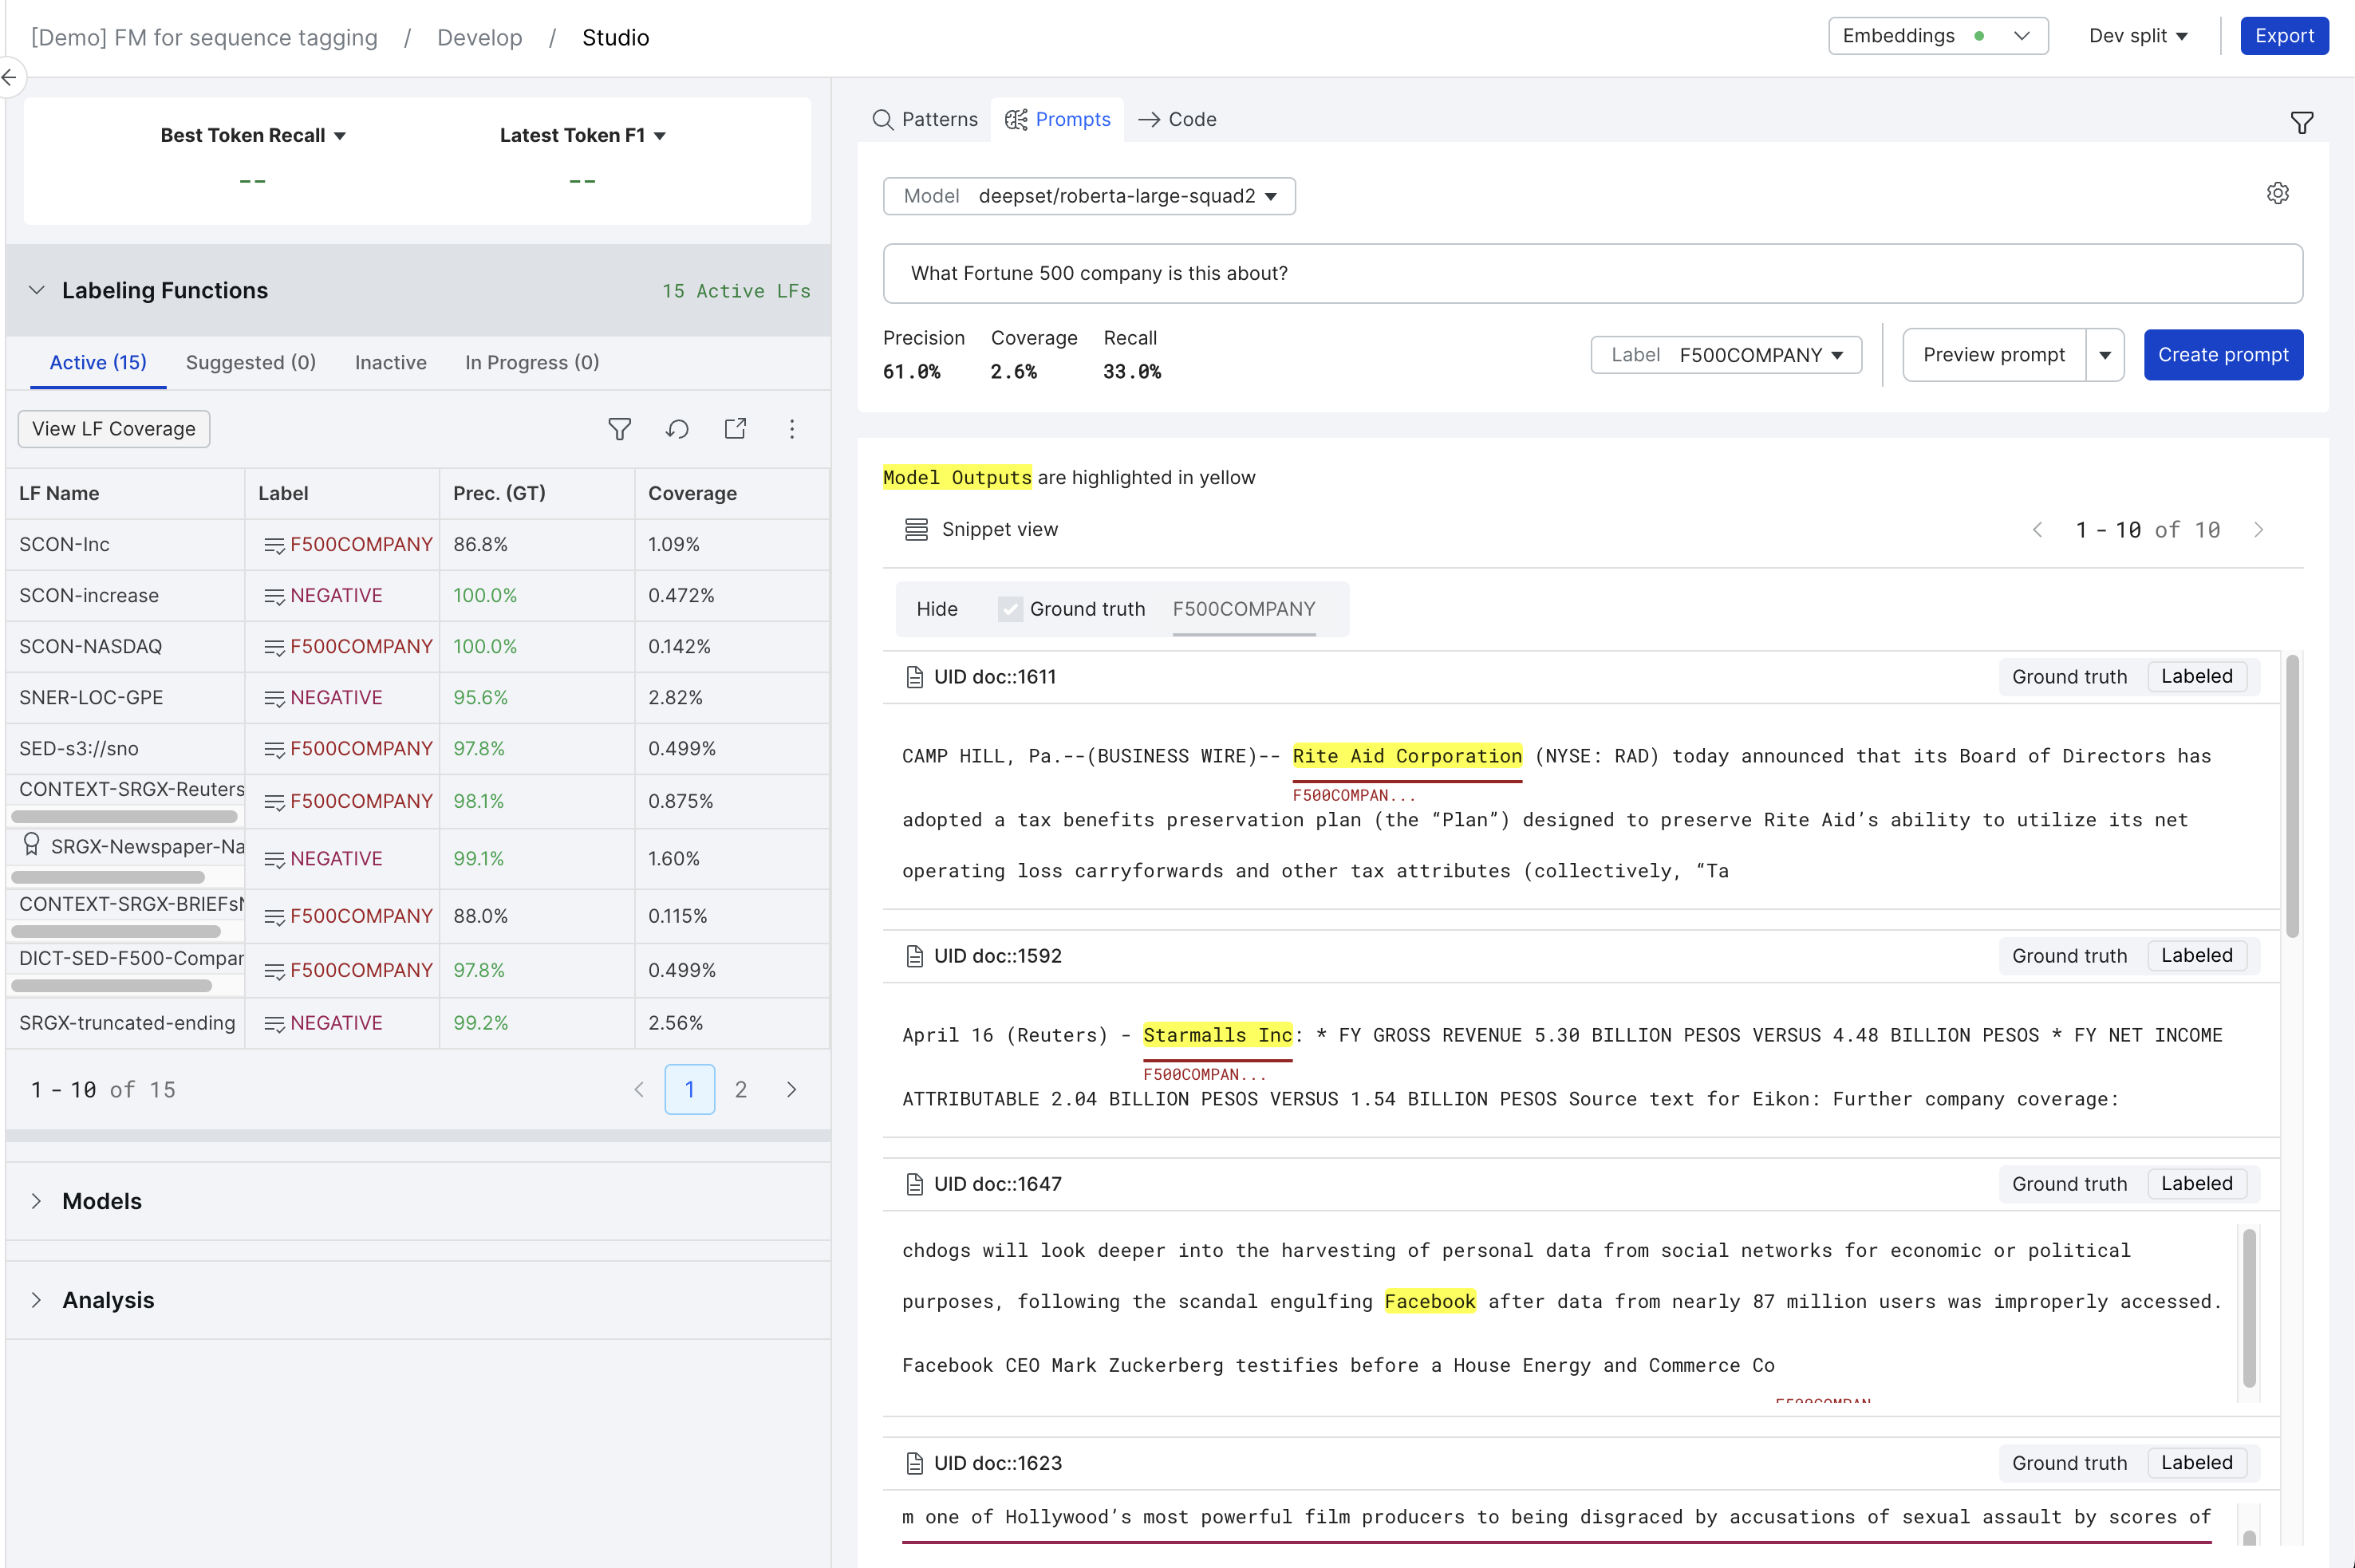Screen dimensions: 2355x1568
Task: Open Best Token Recall metric dropdown
Action: coord(253,135)
